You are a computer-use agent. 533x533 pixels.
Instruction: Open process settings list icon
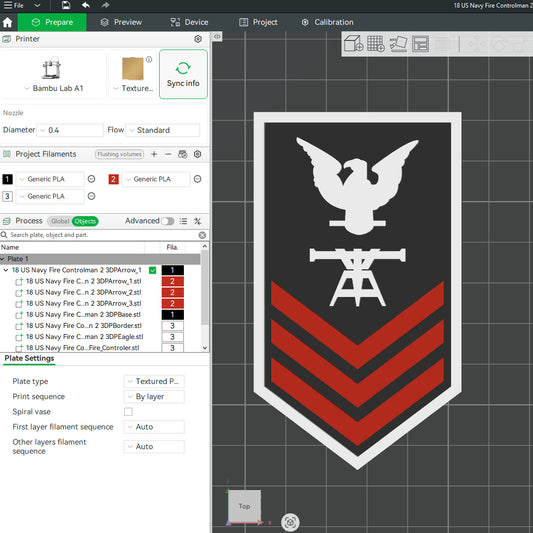coord(183,221)
